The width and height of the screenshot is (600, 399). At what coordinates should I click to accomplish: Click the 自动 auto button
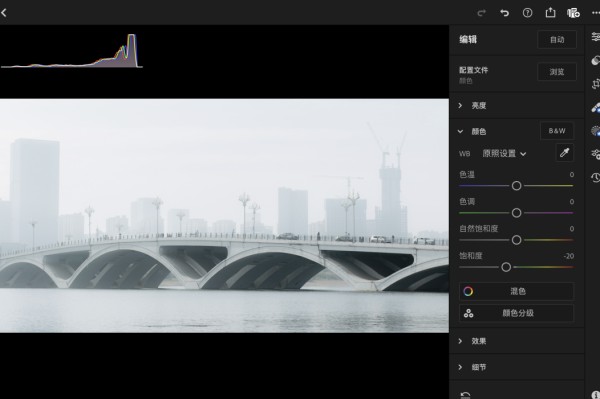click(557, 39)
